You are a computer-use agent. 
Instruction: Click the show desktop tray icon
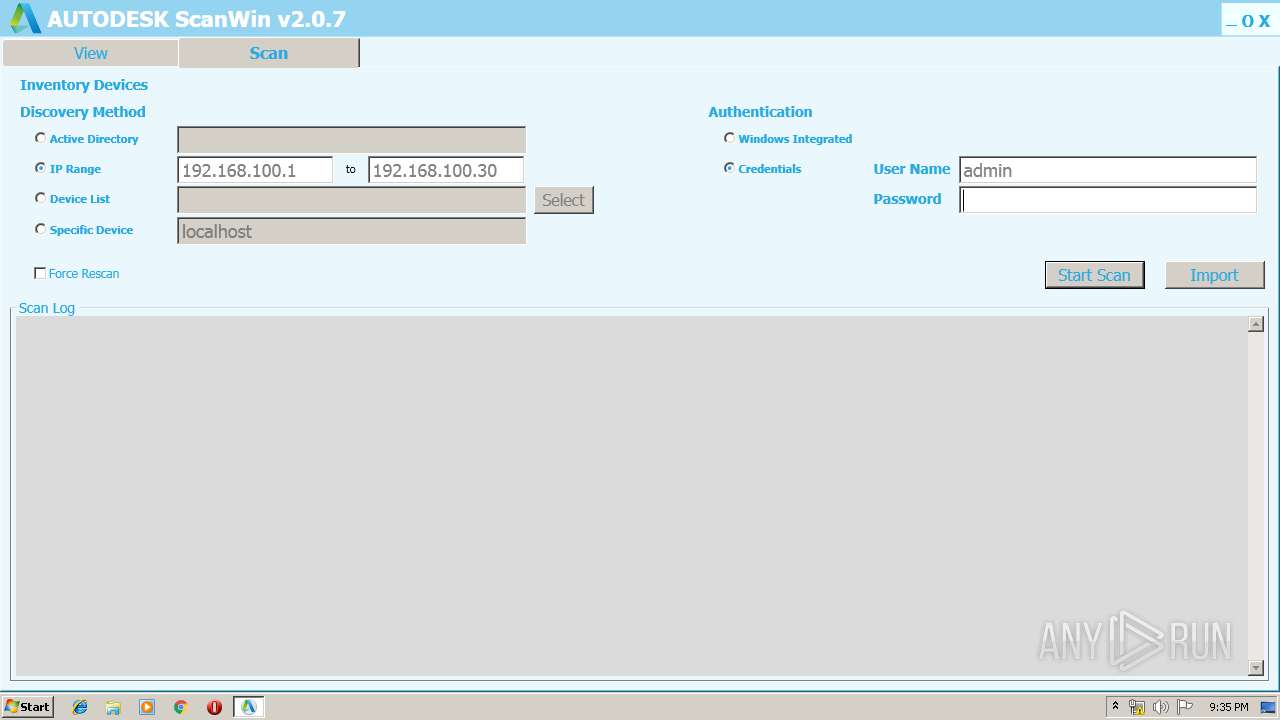(x=1268, y=707)
